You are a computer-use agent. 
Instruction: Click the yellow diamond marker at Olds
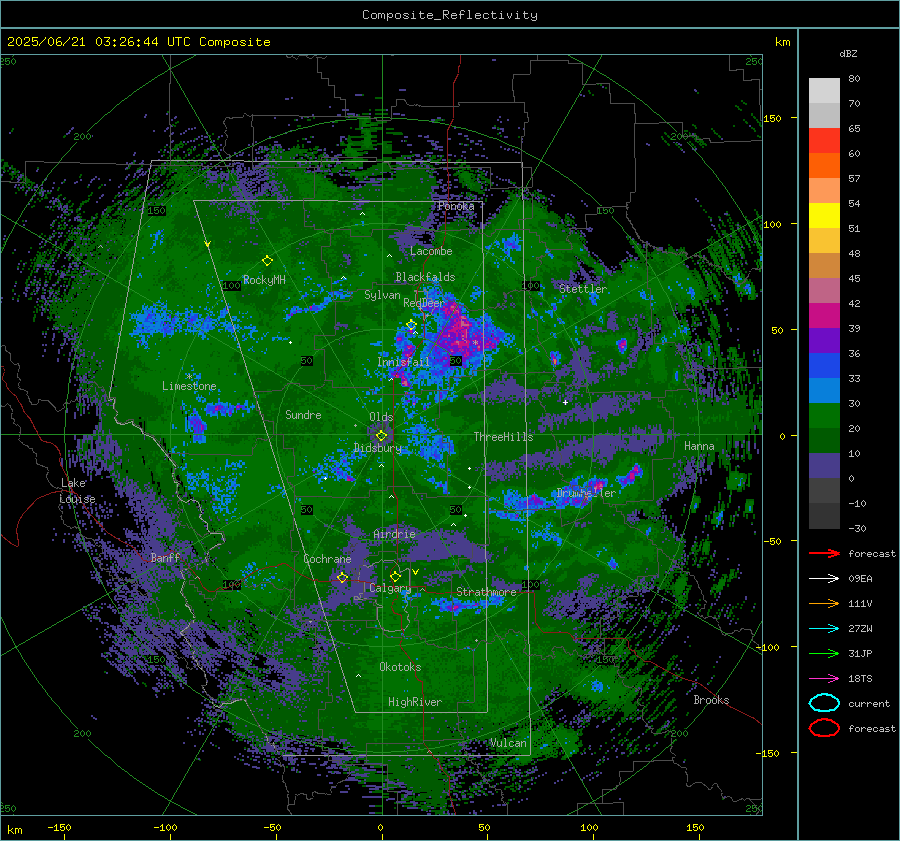point(381,436)
